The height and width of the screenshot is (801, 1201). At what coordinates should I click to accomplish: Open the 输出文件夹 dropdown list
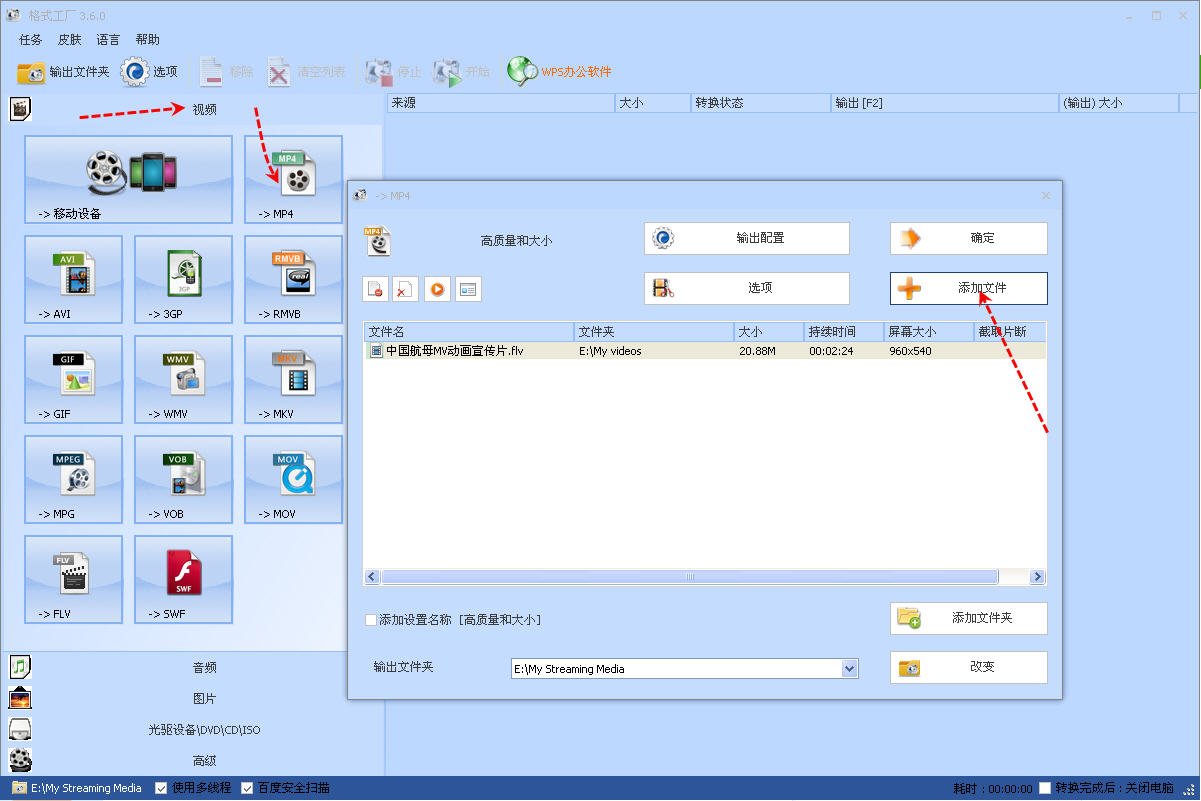coord(849,669)
